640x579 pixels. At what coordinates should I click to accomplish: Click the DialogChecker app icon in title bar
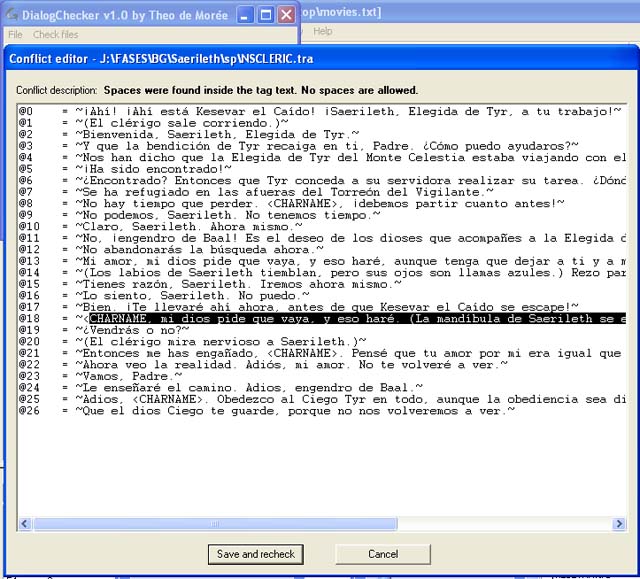point(11,14)
